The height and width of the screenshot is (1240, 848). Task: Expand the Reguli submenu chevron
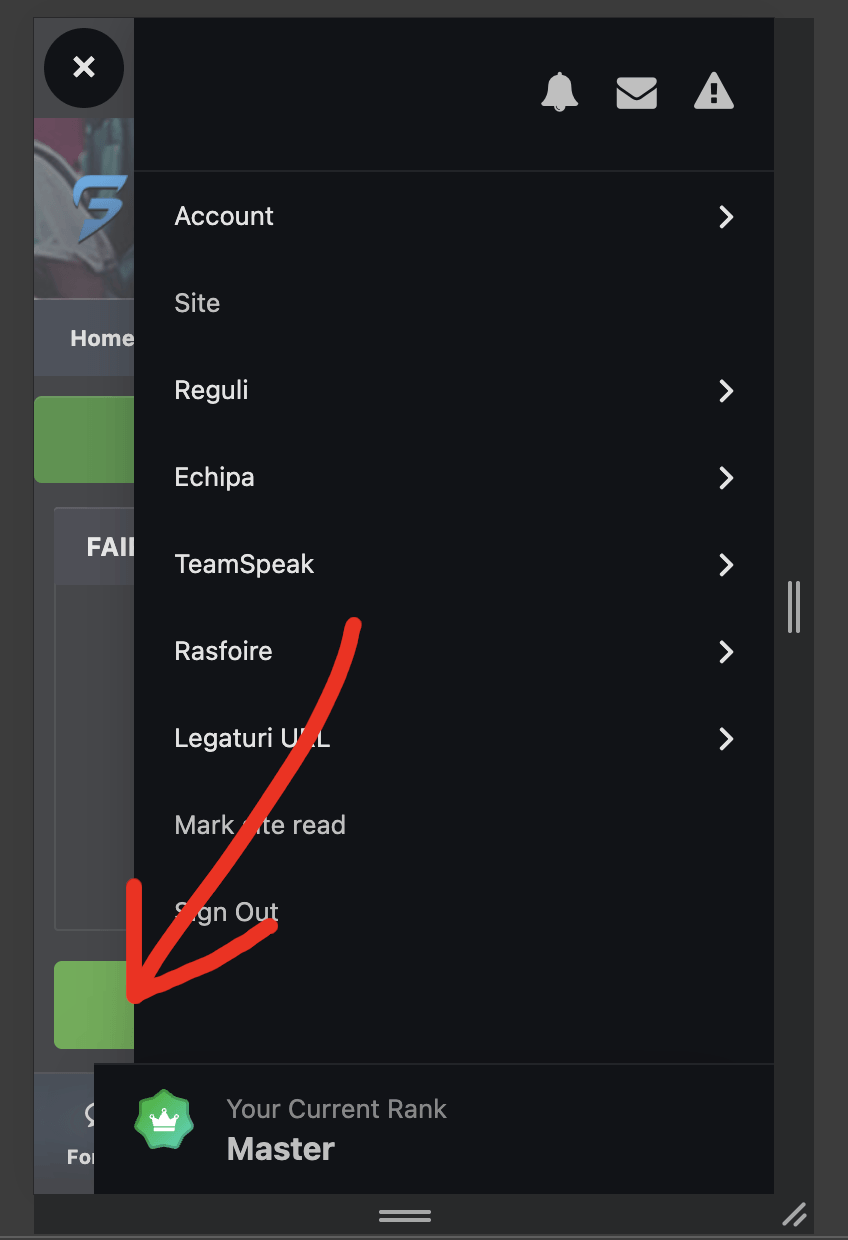727,391
